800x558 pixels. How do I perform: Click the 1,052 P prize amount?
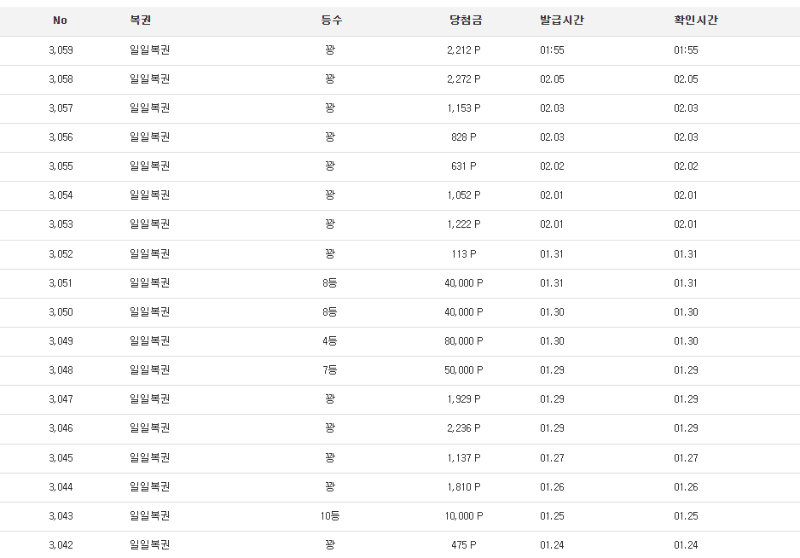coord(464,195)
